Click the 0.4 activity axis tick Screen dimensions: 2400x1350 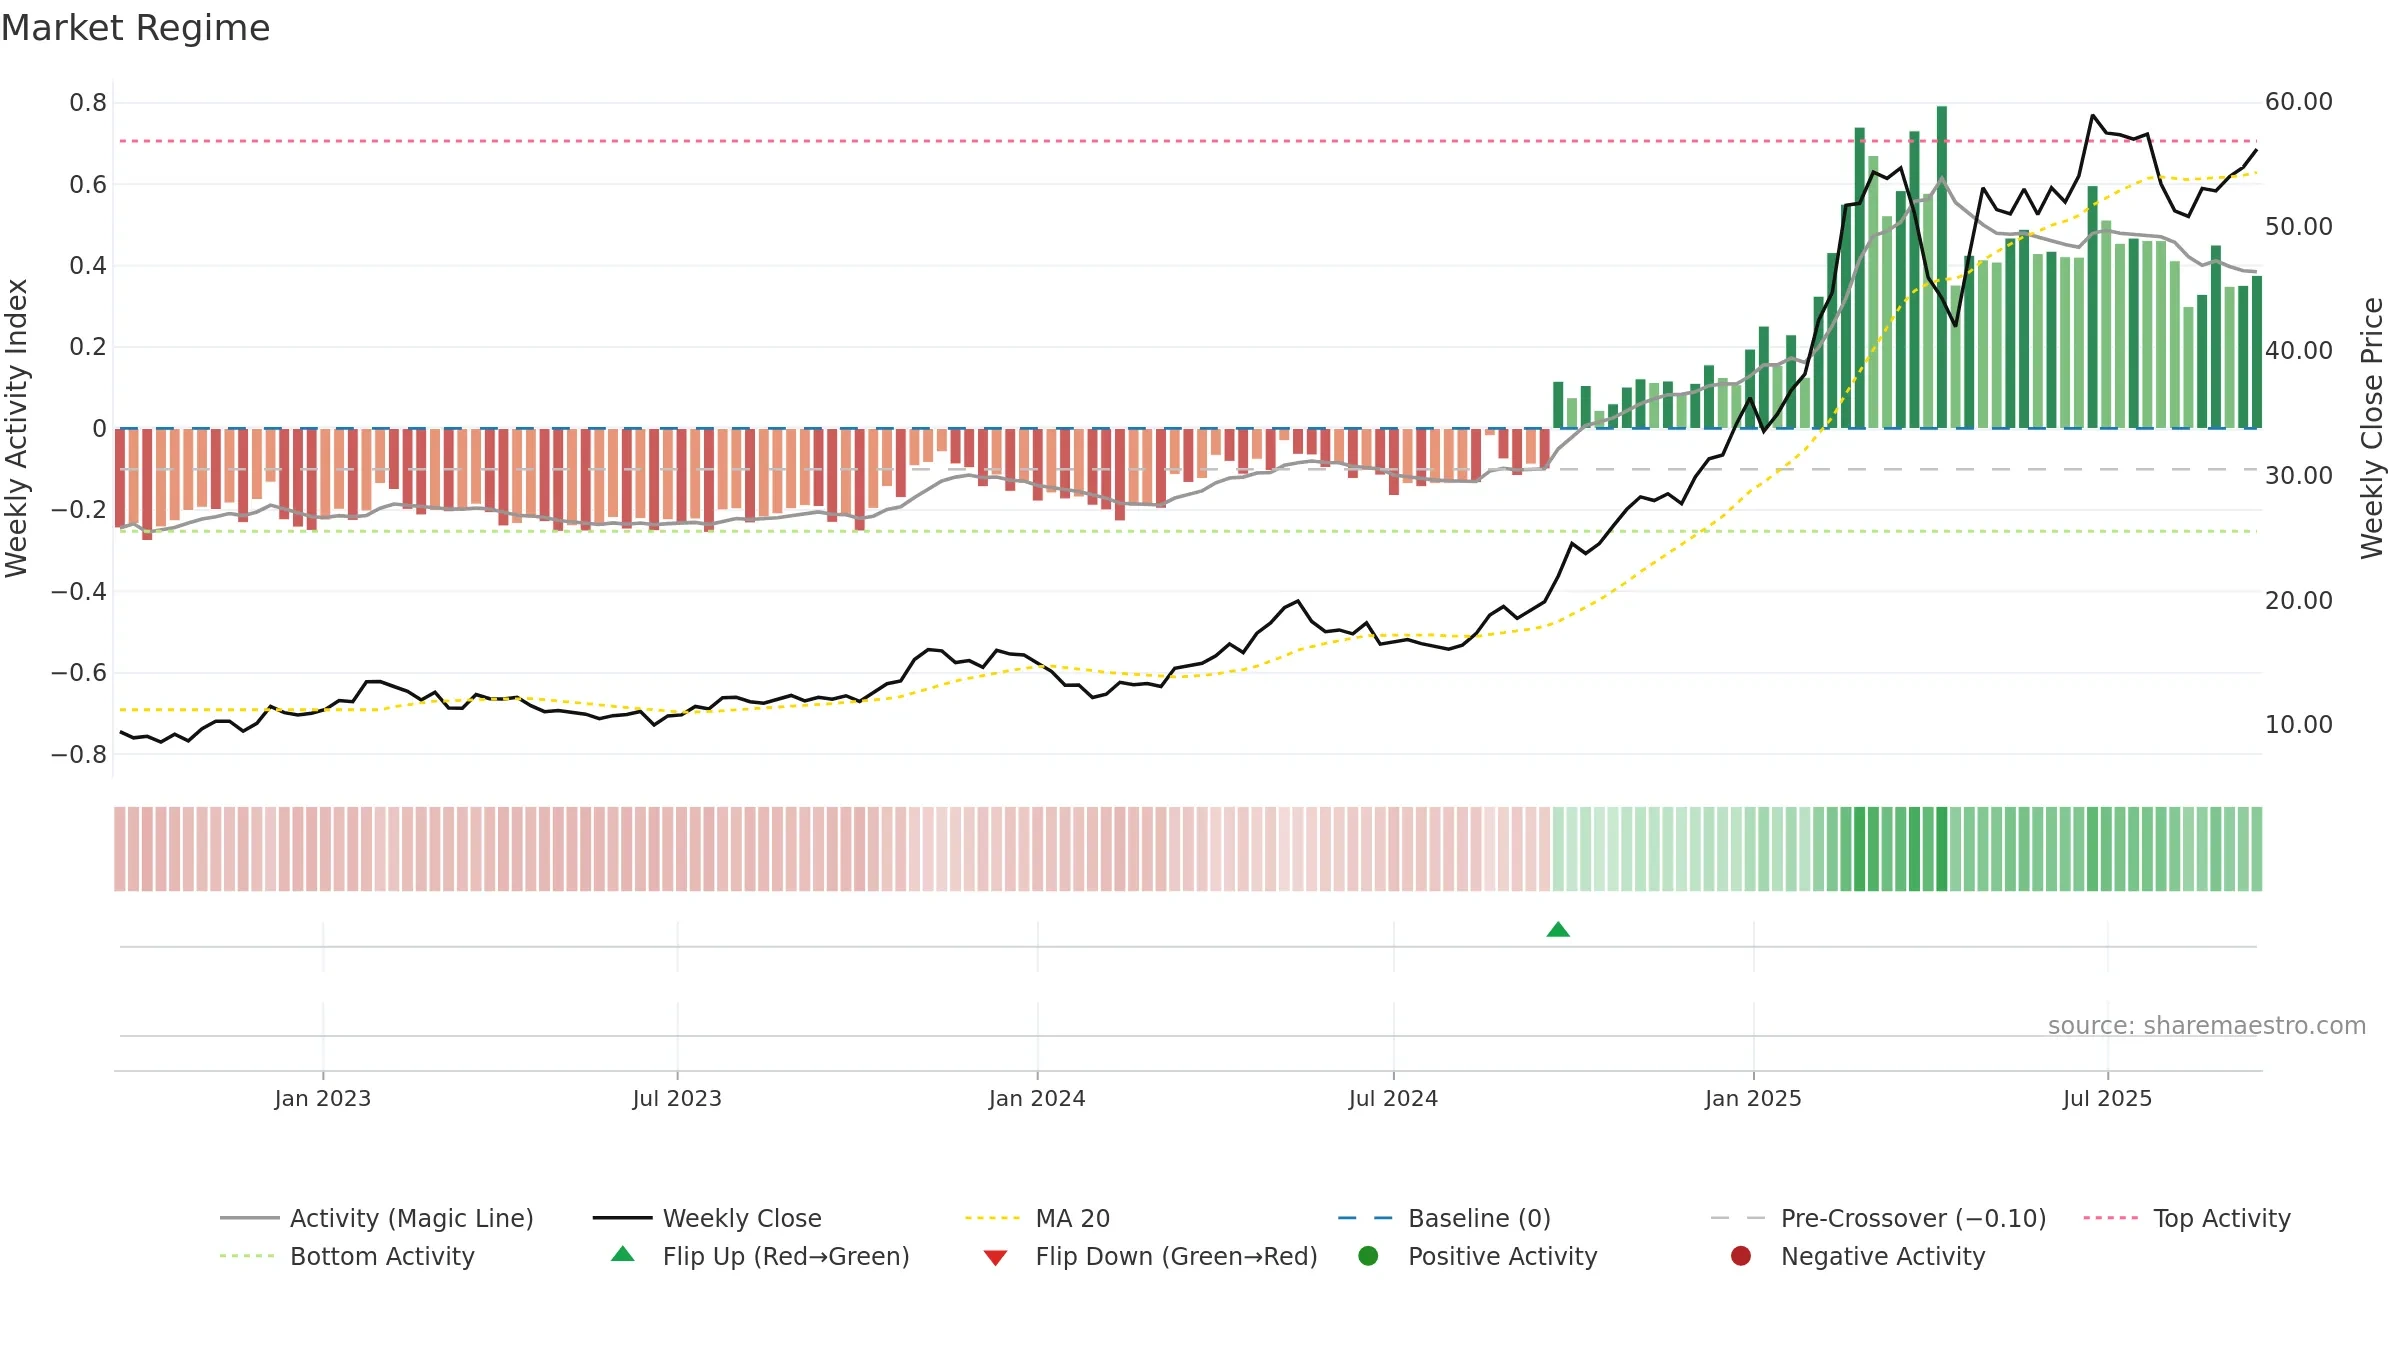(88, 266)
